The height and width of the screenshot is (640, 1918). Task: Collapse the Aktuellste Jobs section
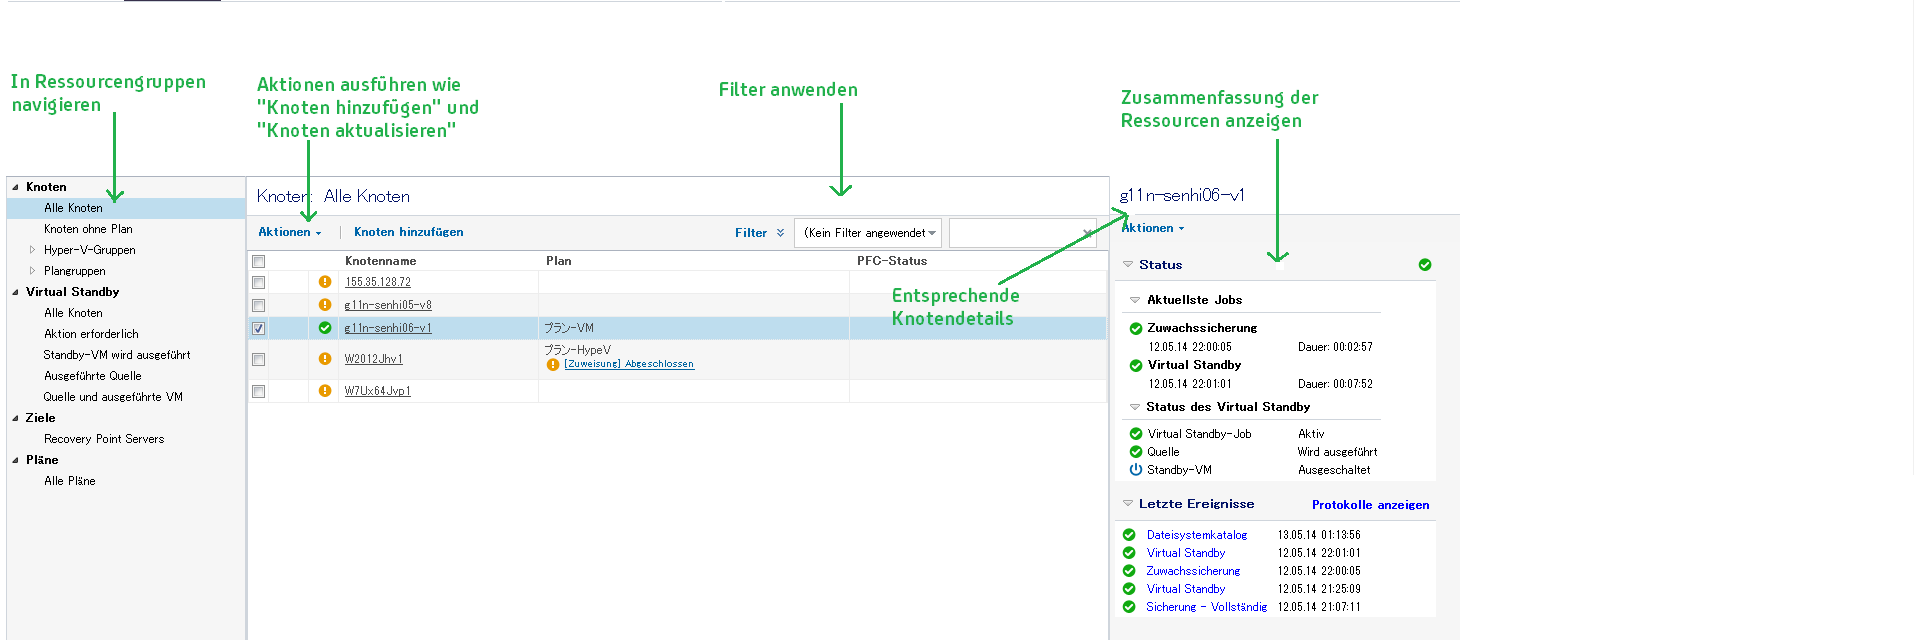pyautogui.click(x=1135, y=300)
